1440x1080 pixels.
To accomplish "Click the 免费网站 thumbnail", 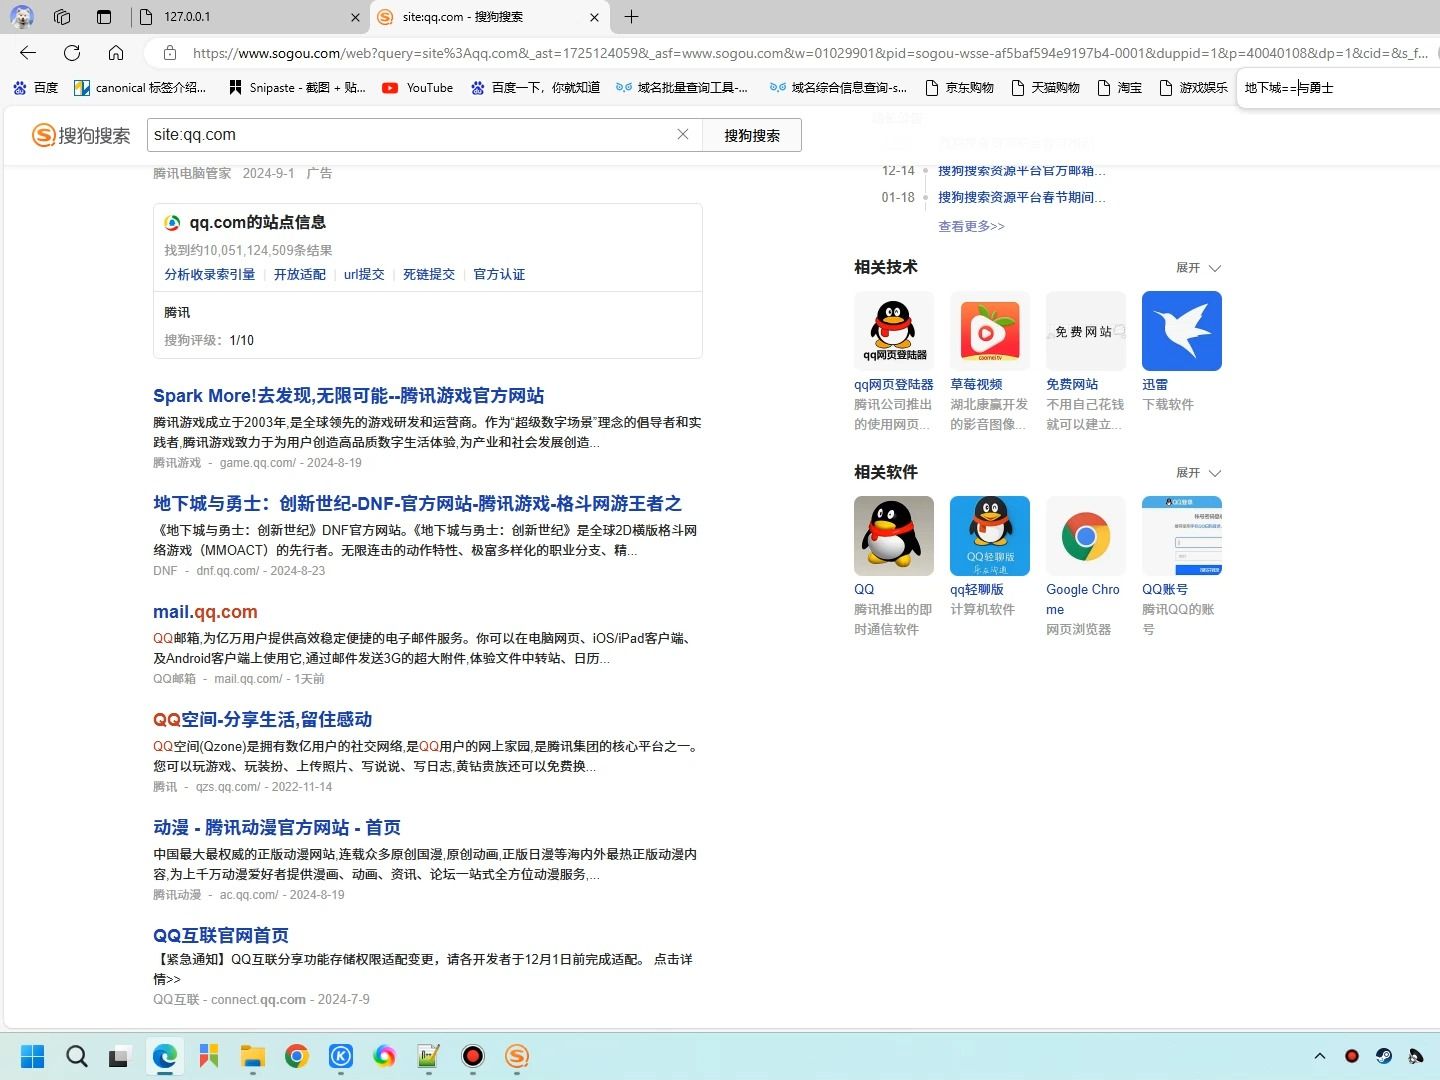I will 1086,331.
